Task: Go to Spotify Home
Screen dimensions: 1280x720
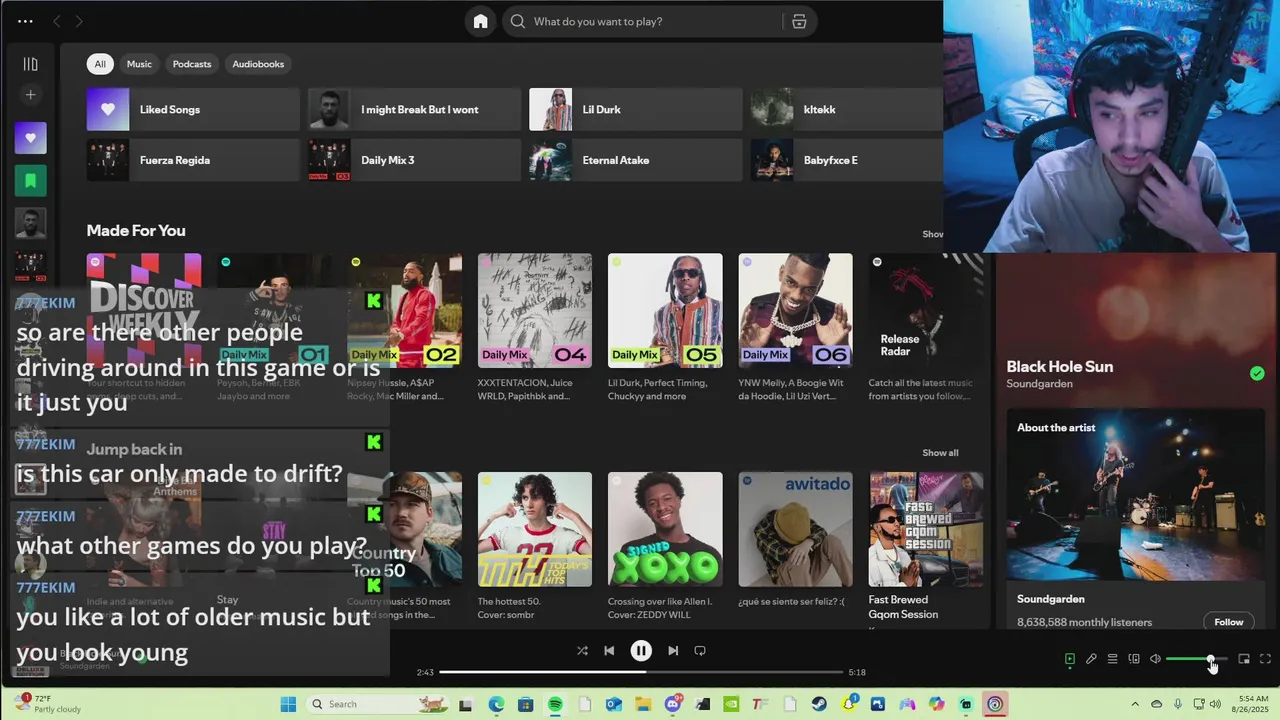Action: 480,21
